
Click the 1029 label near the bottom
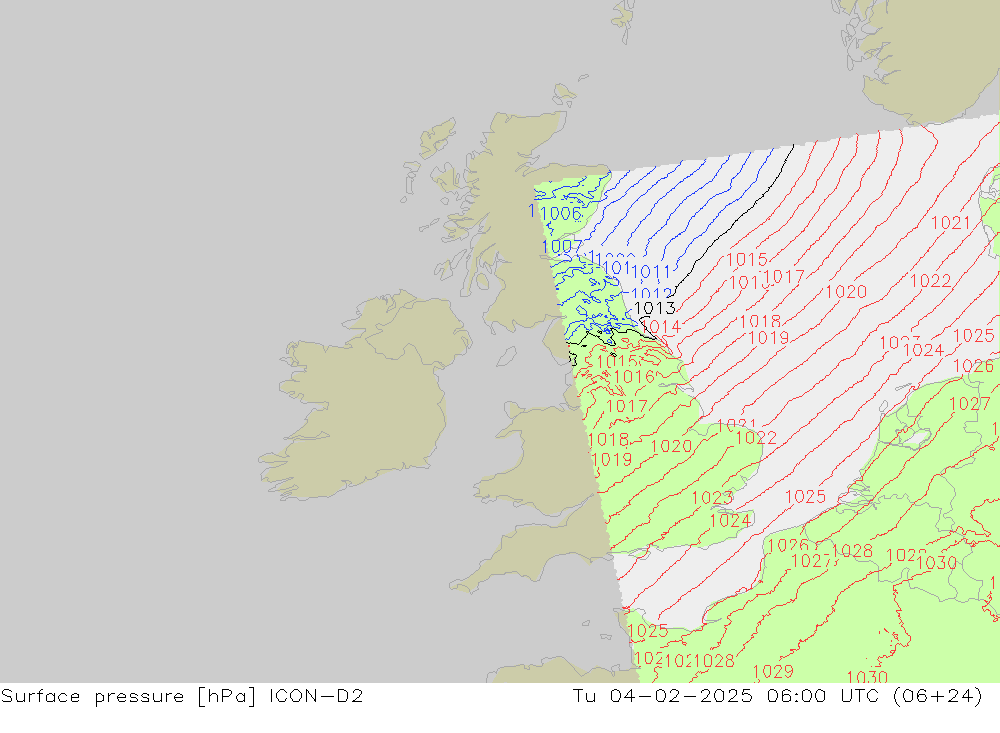coord(773,671)
